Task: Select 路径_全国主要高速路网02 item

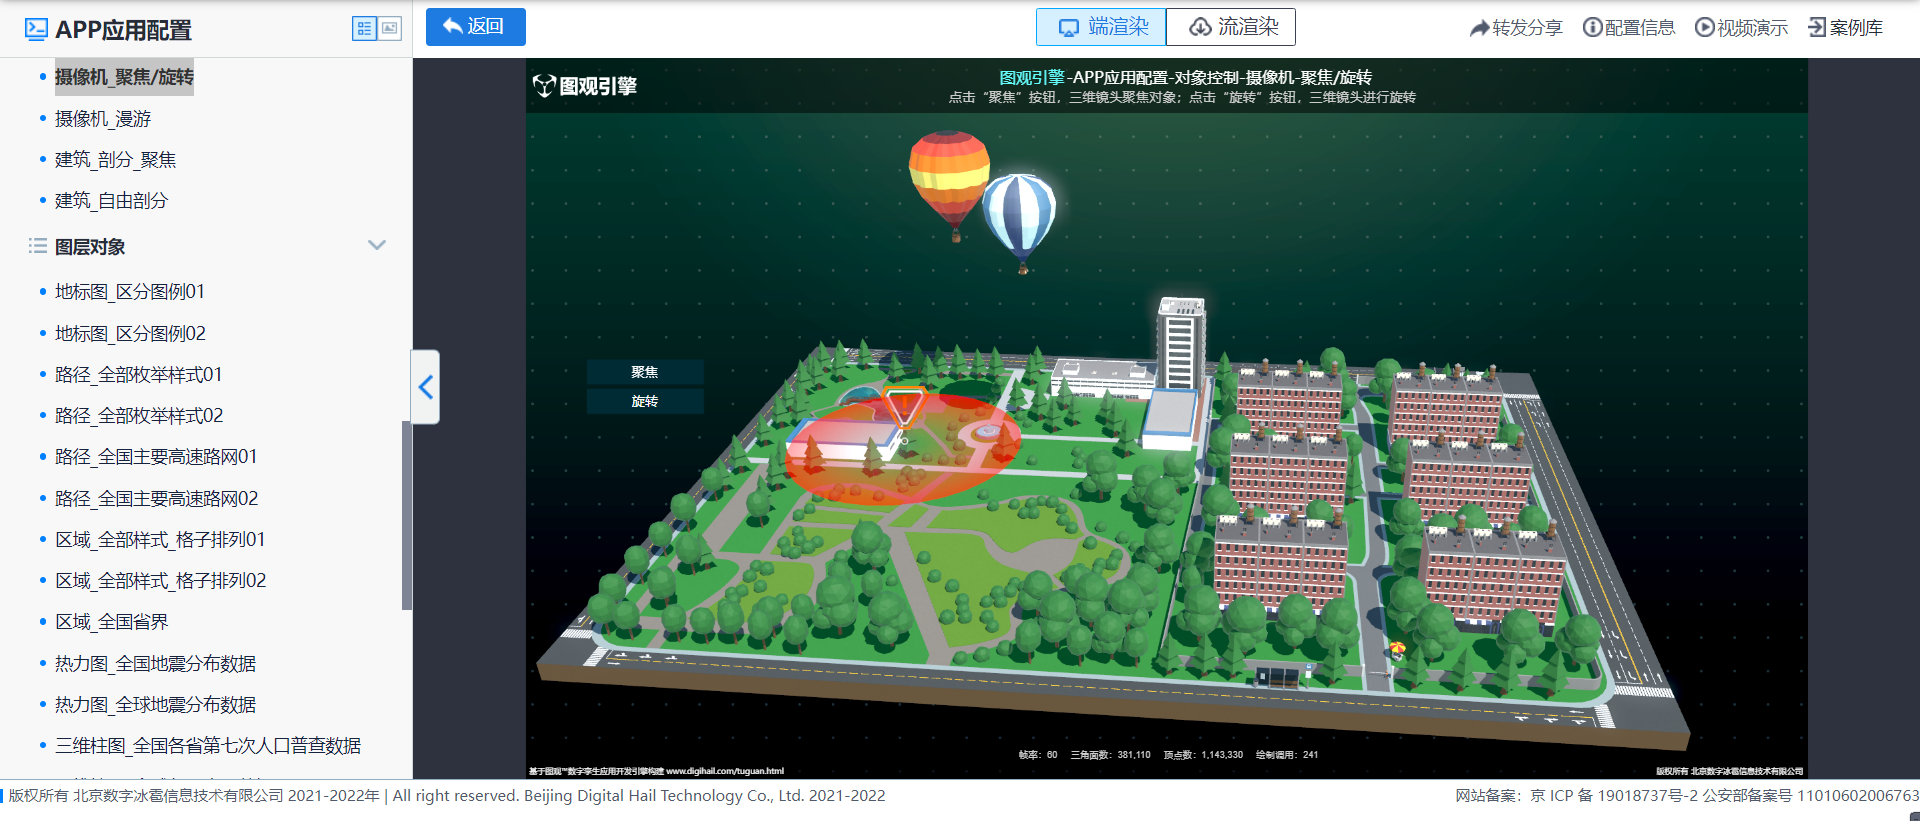Action: tap(156, 499)
